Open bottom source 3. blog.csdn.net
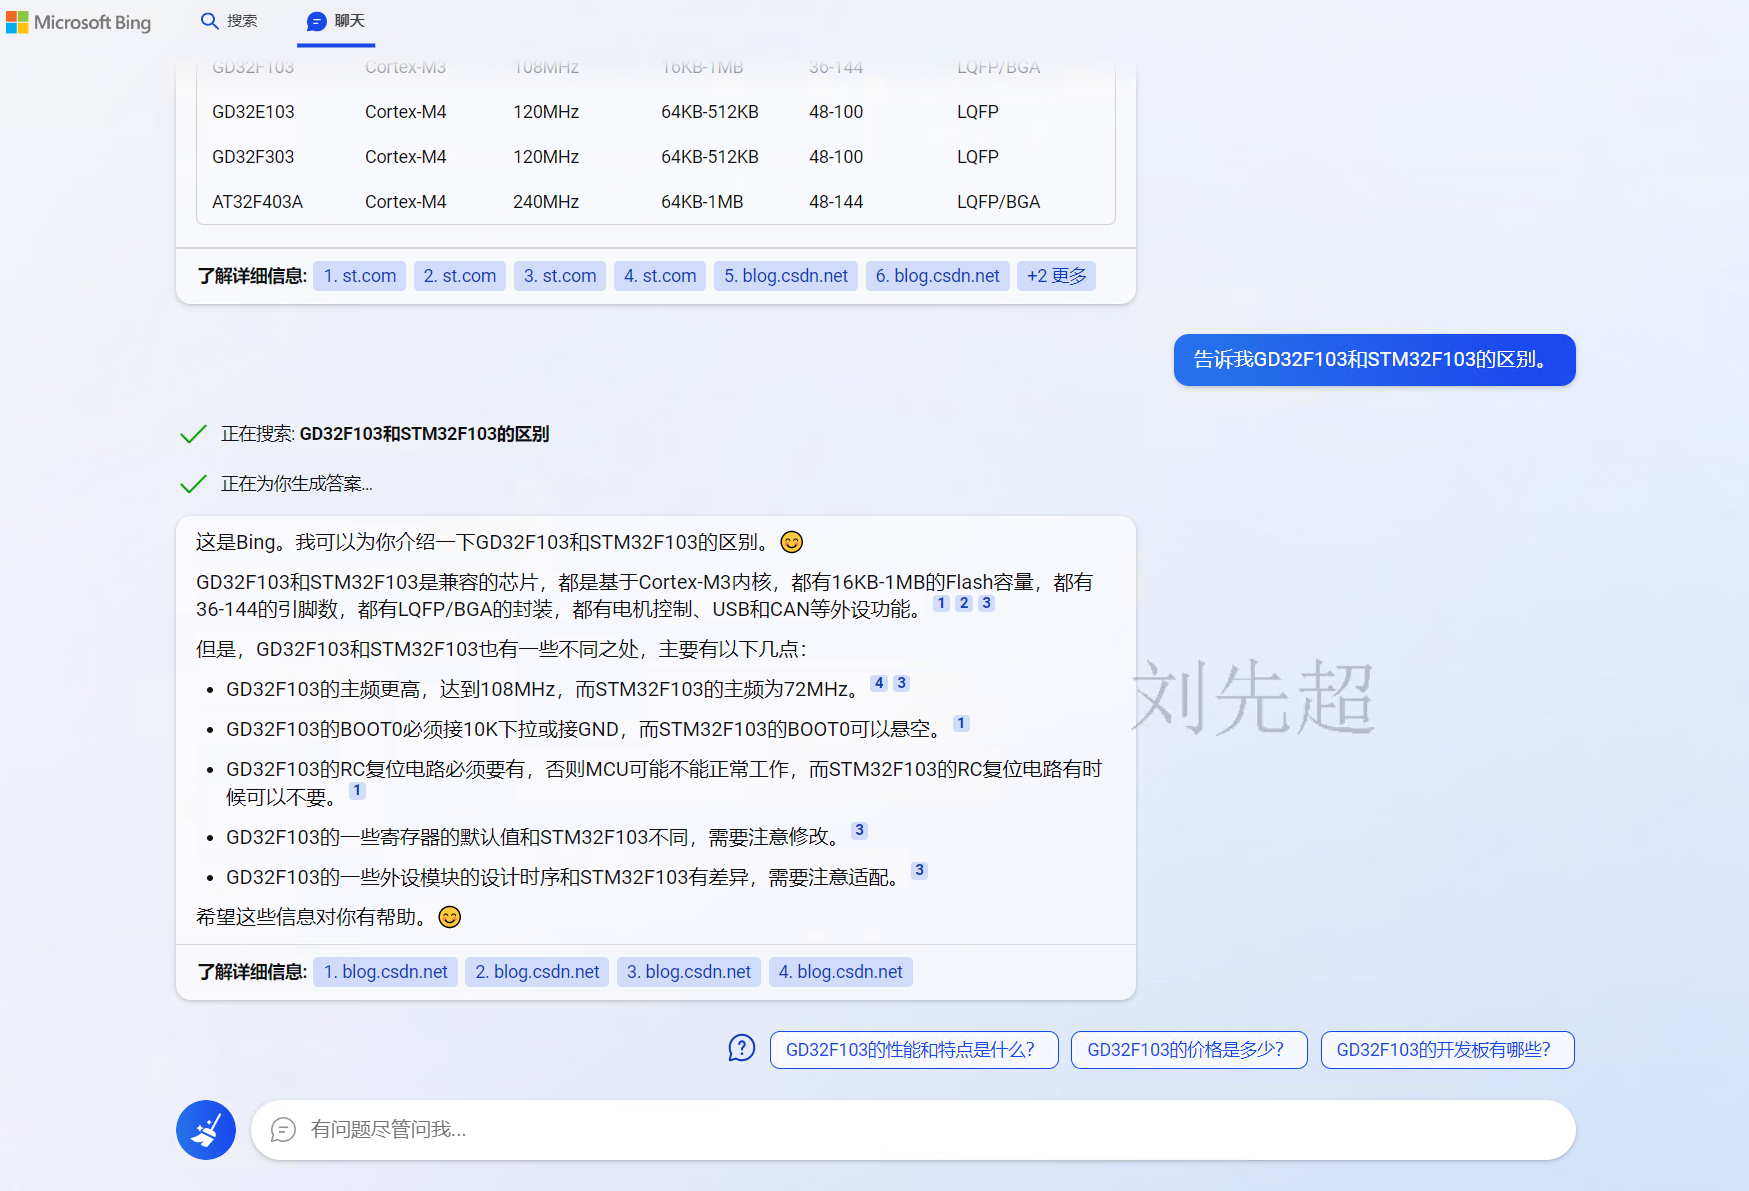 689,972
